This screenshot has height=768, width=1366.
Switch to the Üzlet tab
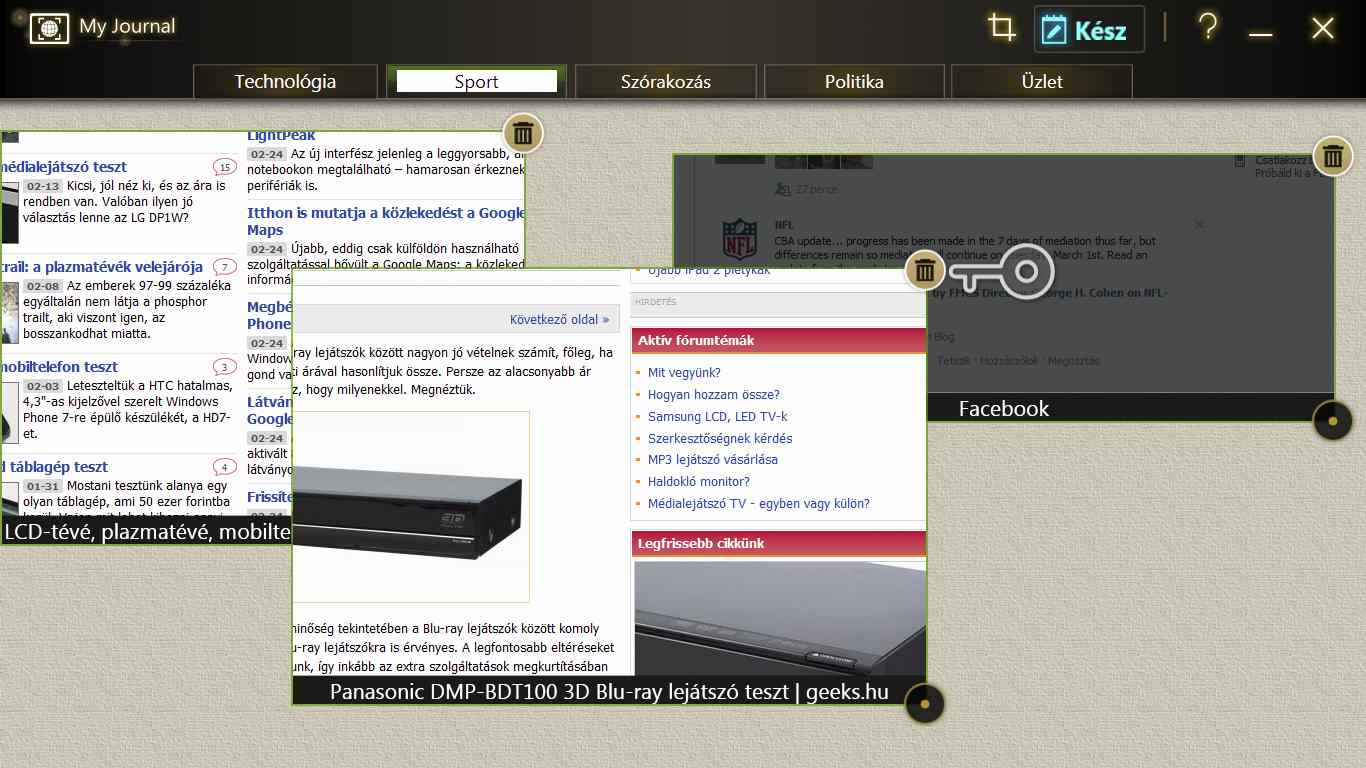click(1041, 82)
